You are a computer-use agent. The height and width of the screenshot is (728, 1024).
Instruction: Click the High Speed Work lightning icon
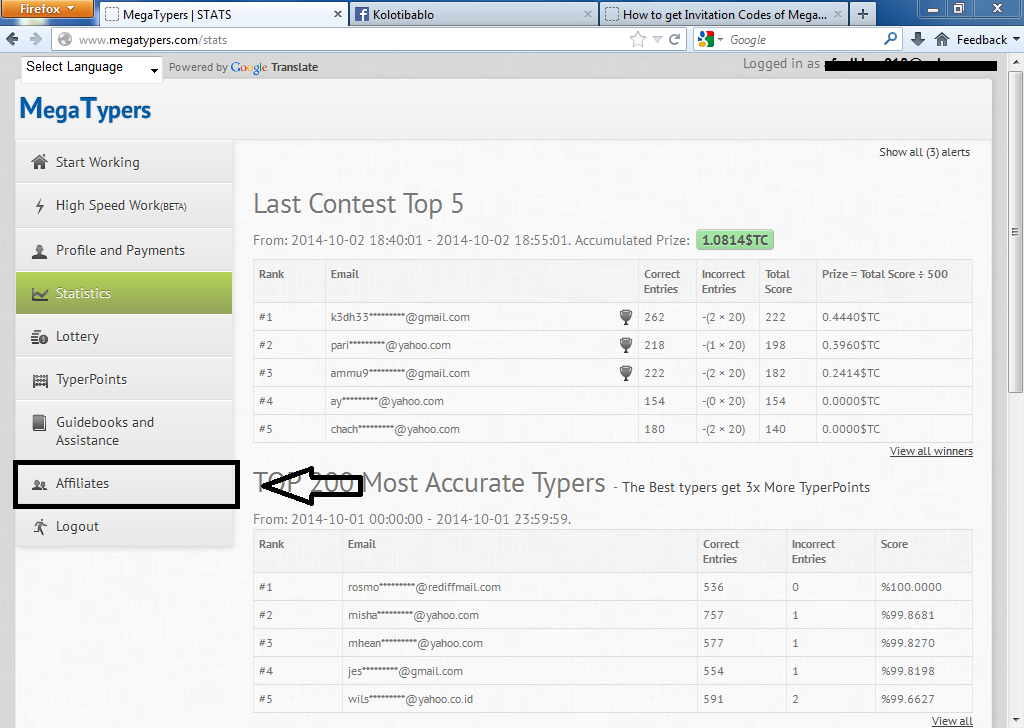(x=39, y=206)
